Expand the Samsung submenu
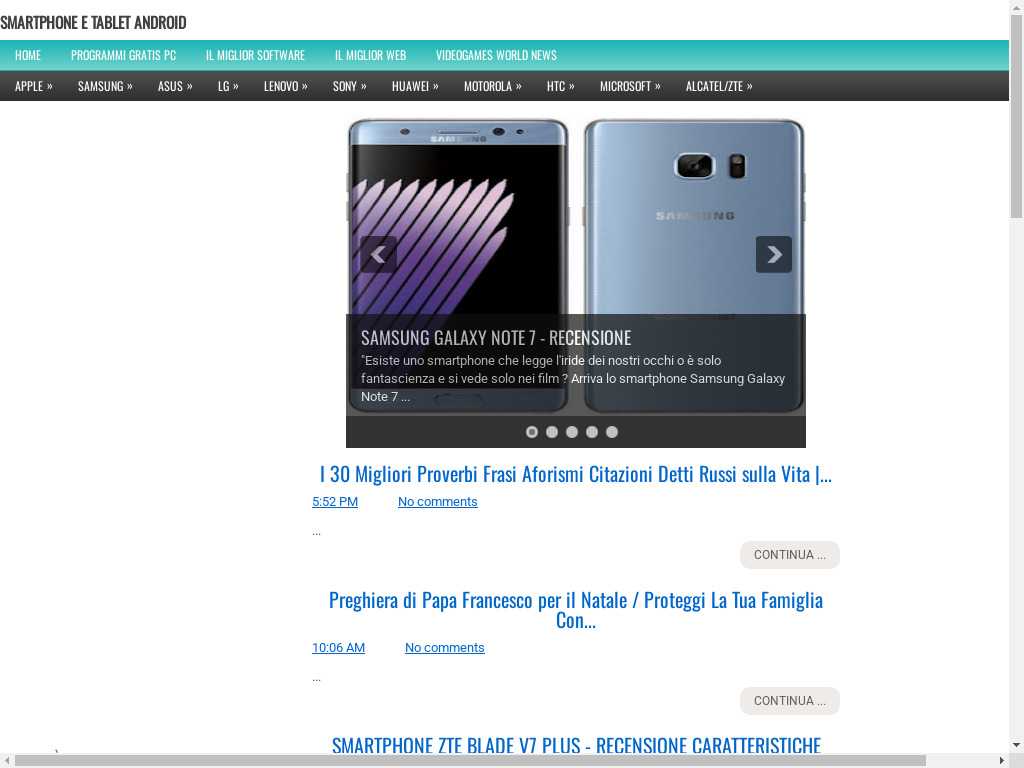 tap(105, 86)
